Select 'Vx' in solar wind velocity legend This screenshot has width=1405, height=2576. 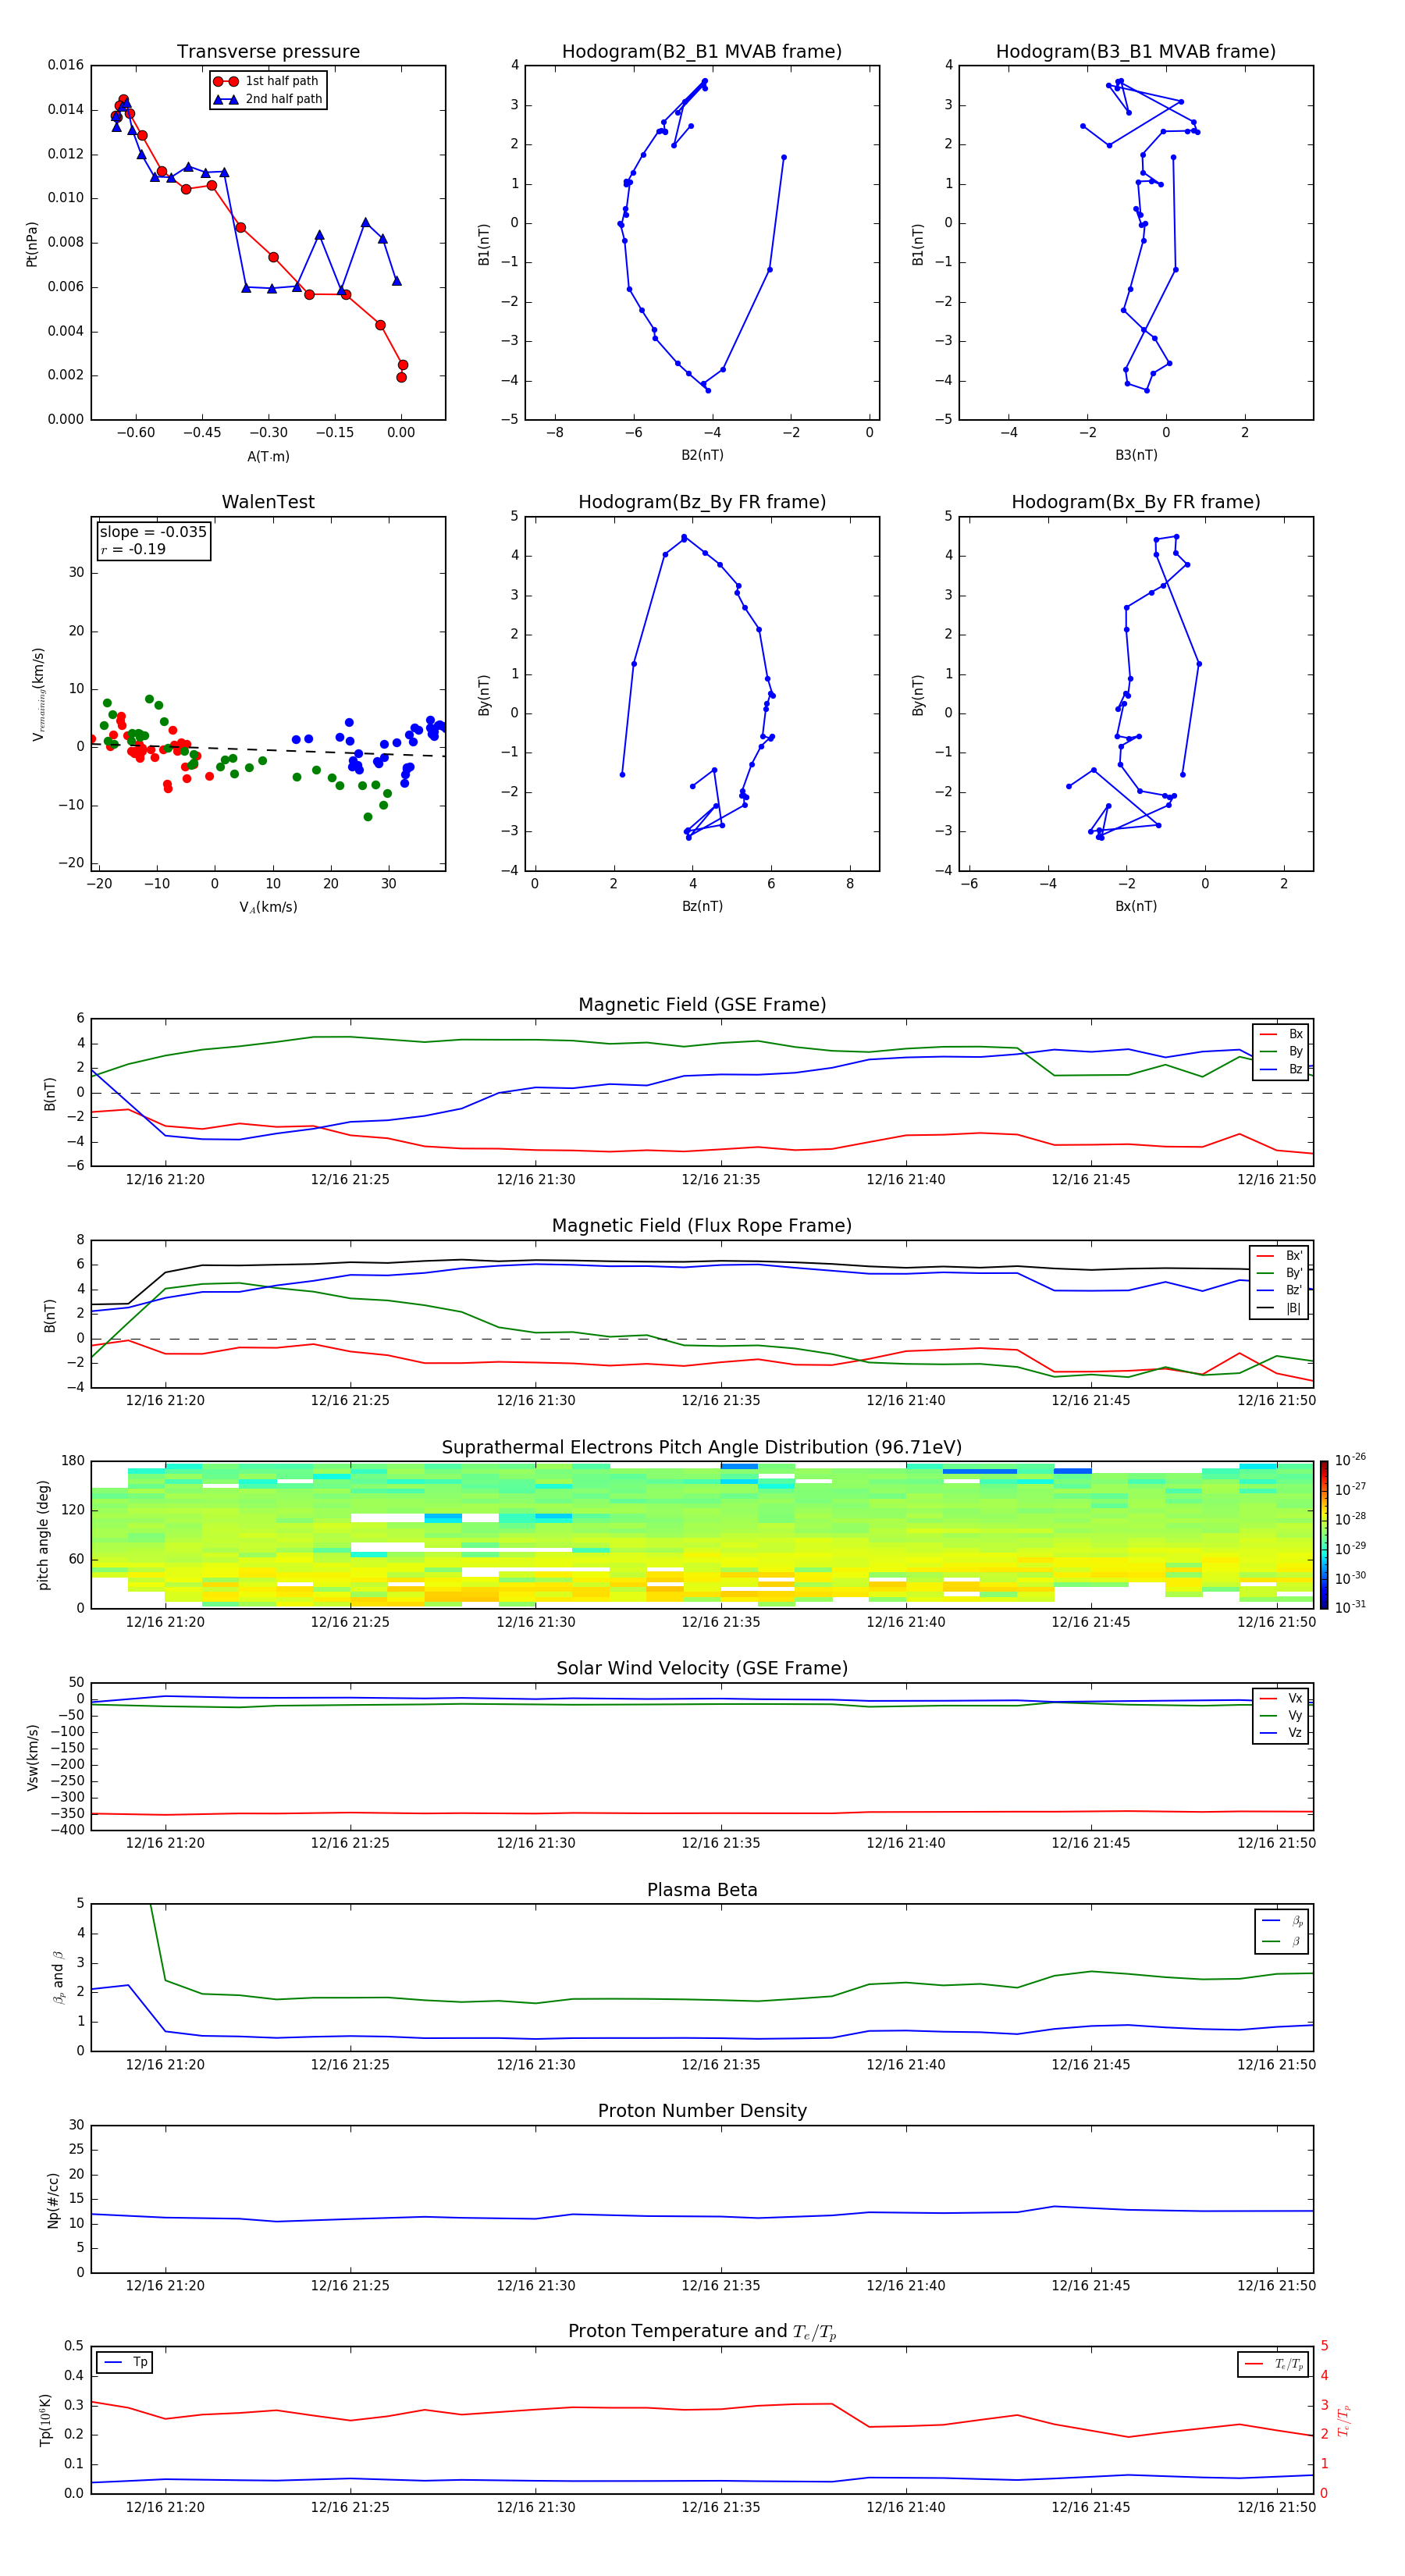coord(1281,1699)
